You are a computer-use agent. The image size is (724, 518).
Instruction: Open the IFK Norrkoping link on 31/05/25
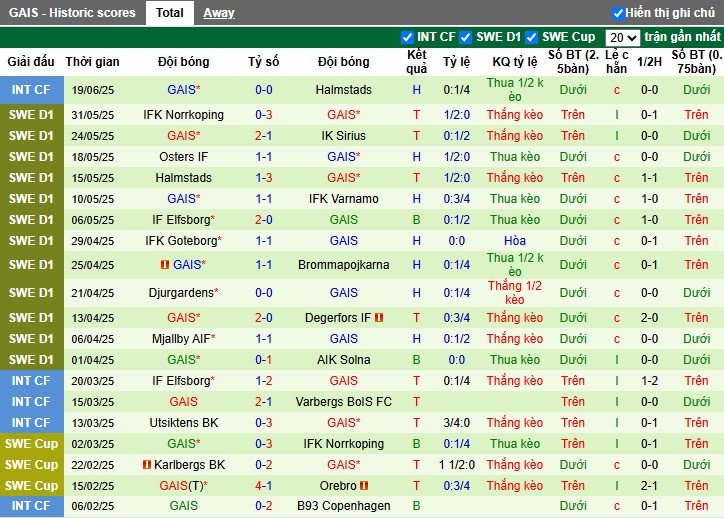tap(184, 115)
